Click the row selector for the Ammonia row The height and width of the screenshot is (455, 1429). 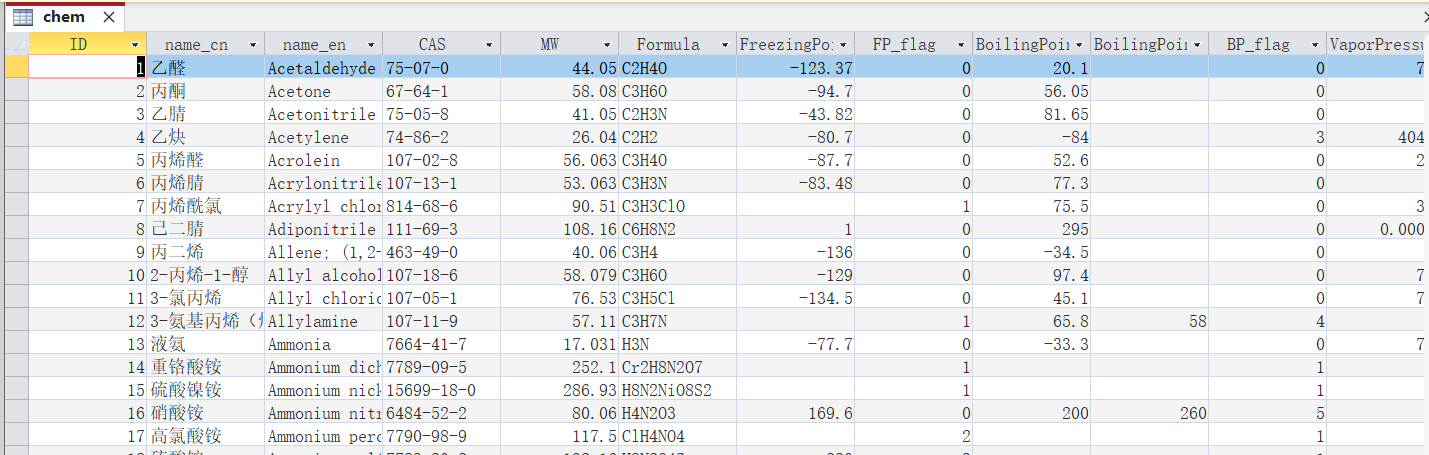pyautogui.click(x=16, y=344)
